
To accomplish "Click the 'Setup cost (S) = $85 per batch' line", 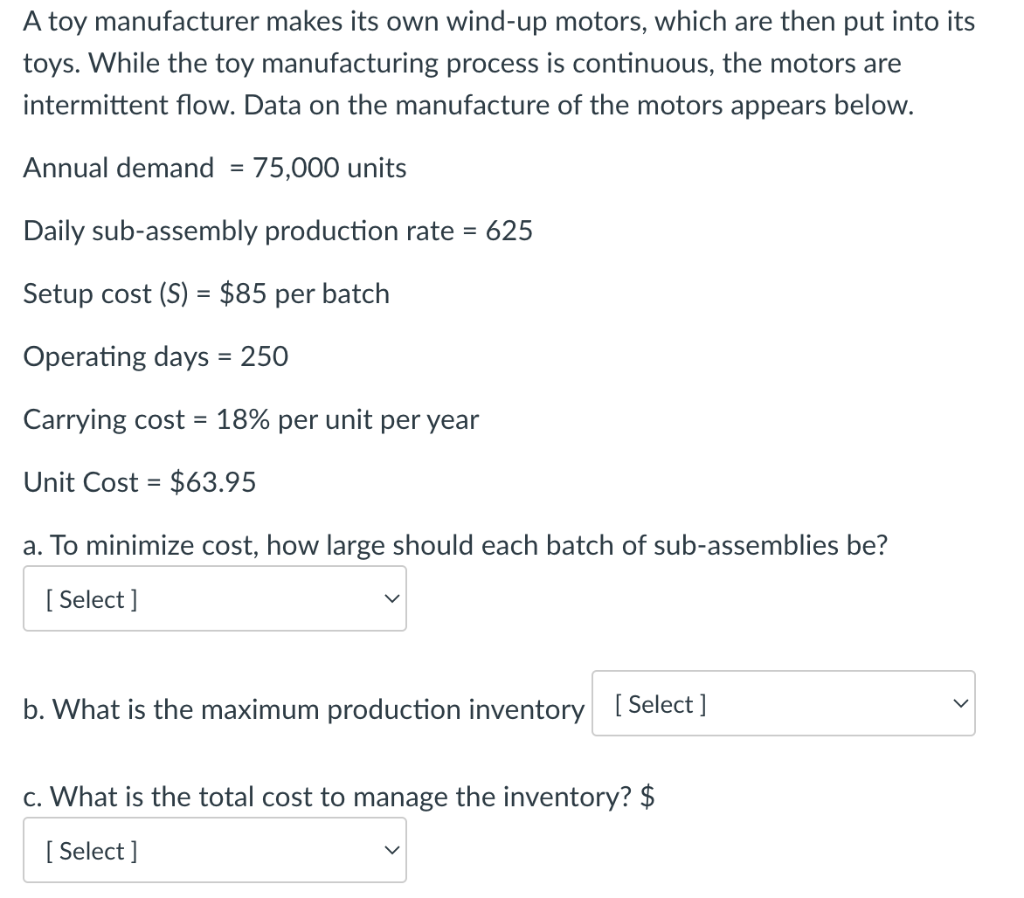I will click(206, 294).
